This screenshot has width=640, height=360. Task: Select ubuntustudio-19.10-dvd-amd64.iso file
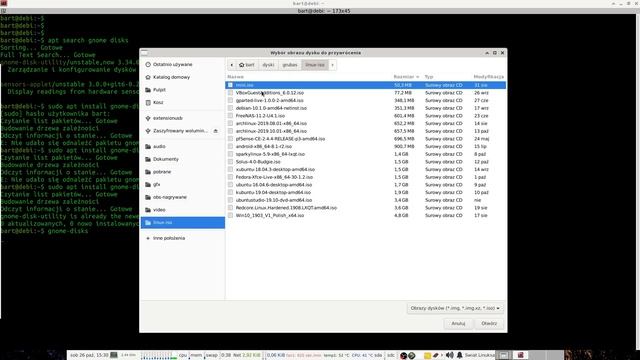point(366,200)
